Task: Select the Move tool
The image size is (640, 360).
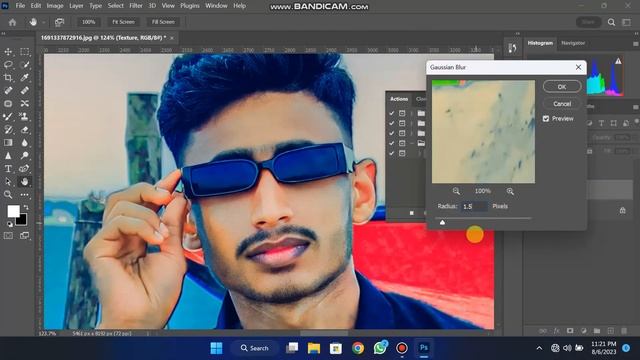Action: (8, 52)
